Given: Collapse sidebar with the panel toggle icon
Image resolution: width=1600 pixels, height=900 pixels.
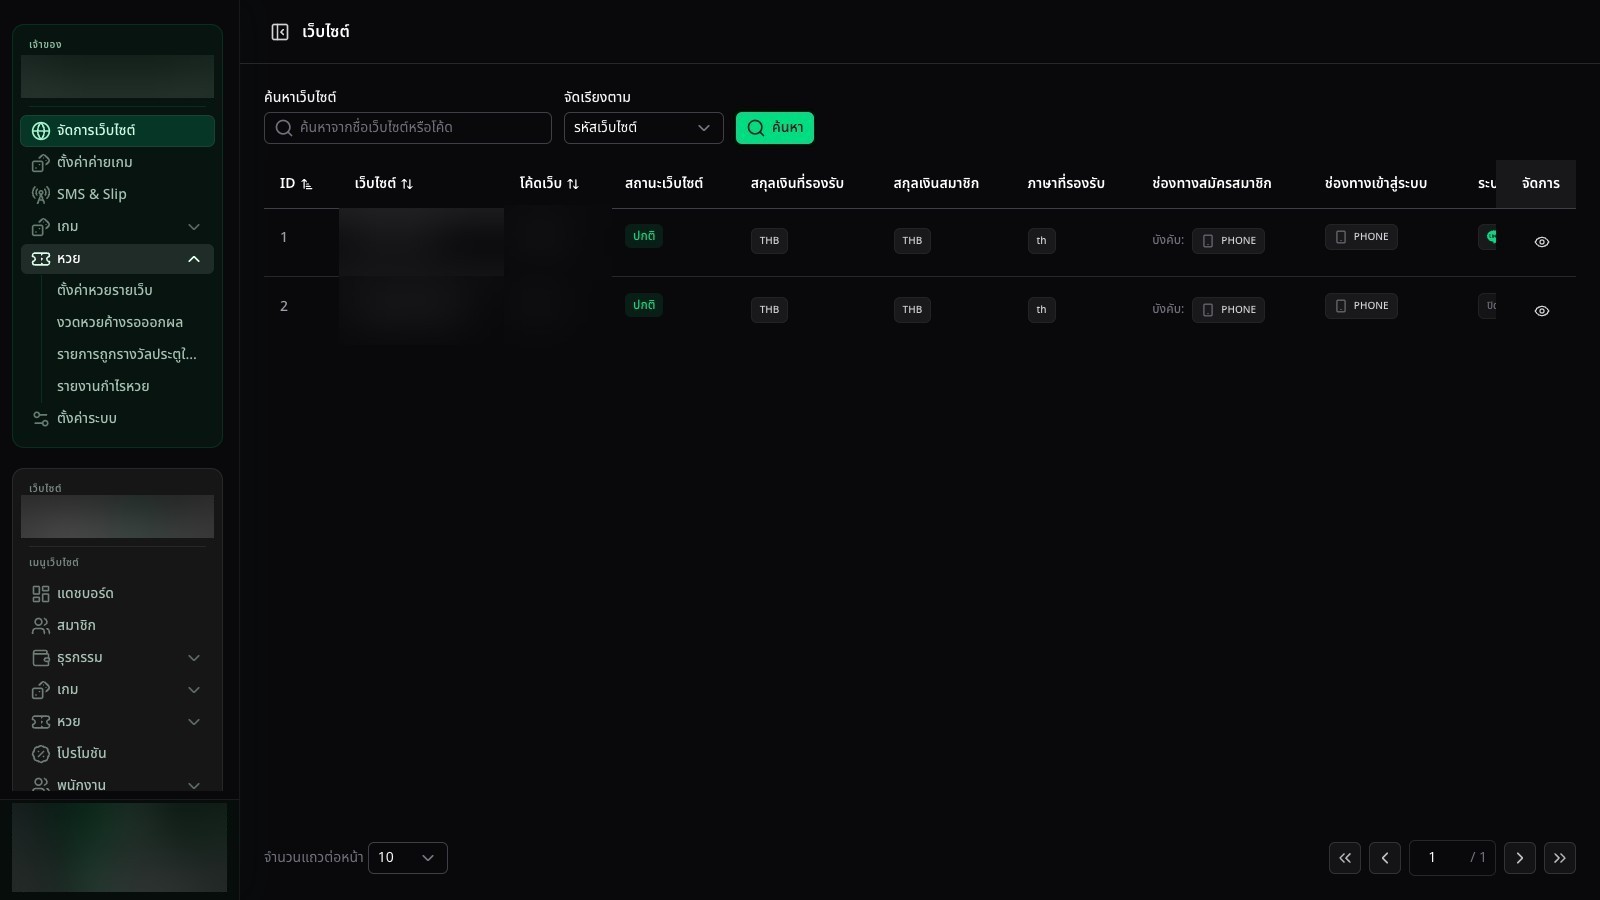Looking at the screenshot, I should click(x=280, y=32).
